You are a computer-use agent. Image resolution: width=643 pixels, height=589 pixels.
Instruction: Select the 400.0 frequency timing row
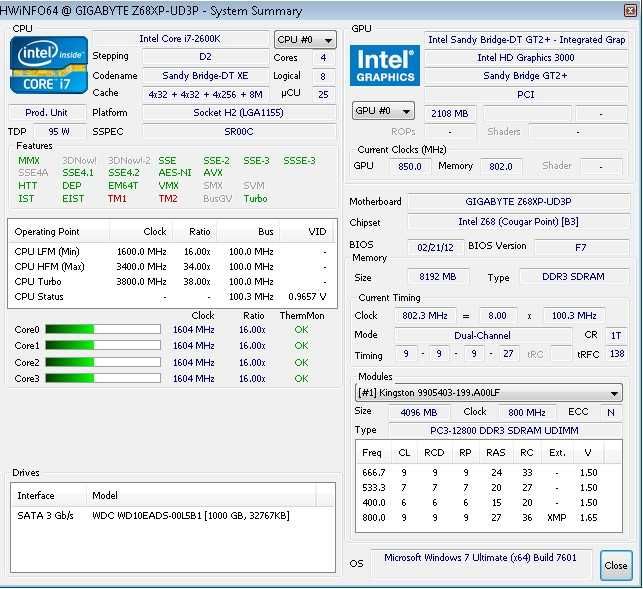(x=489, y=503)
